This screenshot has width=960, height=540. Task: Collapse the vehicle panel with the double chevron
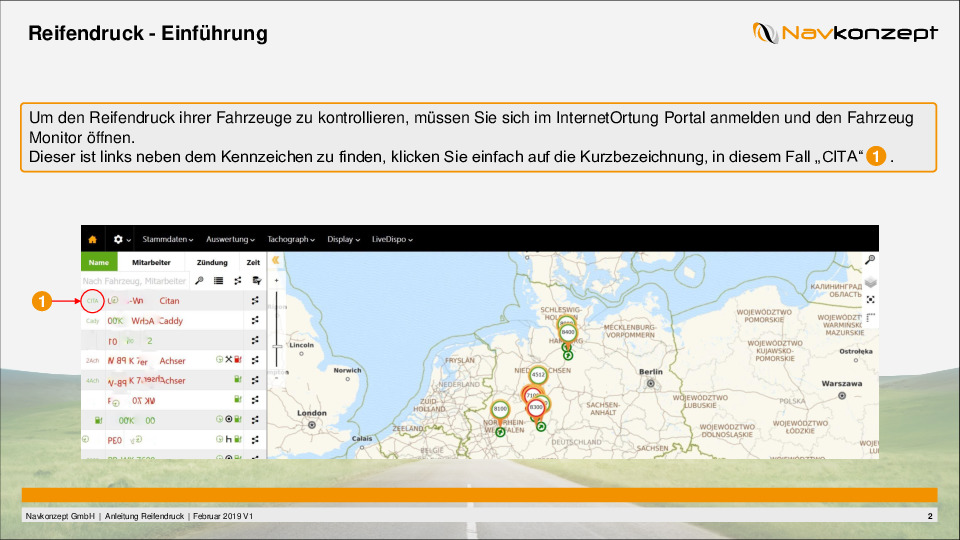point(276,260)
